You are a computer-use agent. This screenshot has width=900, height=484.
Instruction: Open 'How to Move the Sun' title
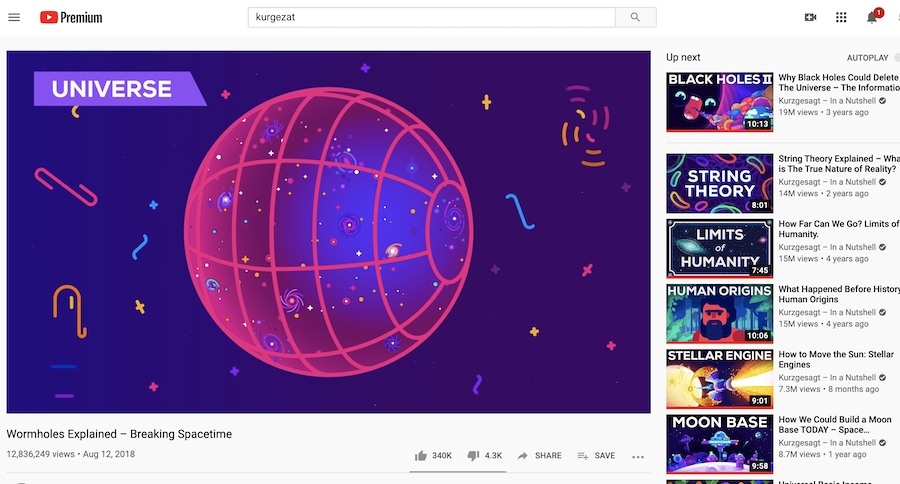click(836, 359)
